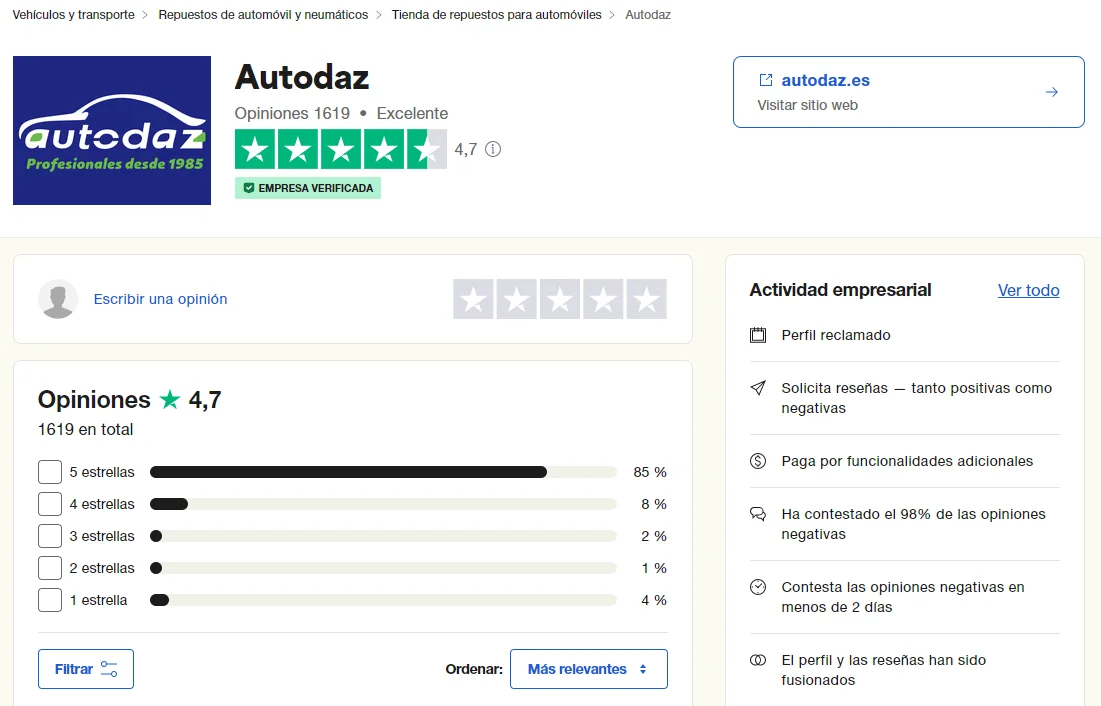Click the dollar coin icon beside Paga por funcionalidades
Viewport: 1101px width, 706px height.
[758, 461]
